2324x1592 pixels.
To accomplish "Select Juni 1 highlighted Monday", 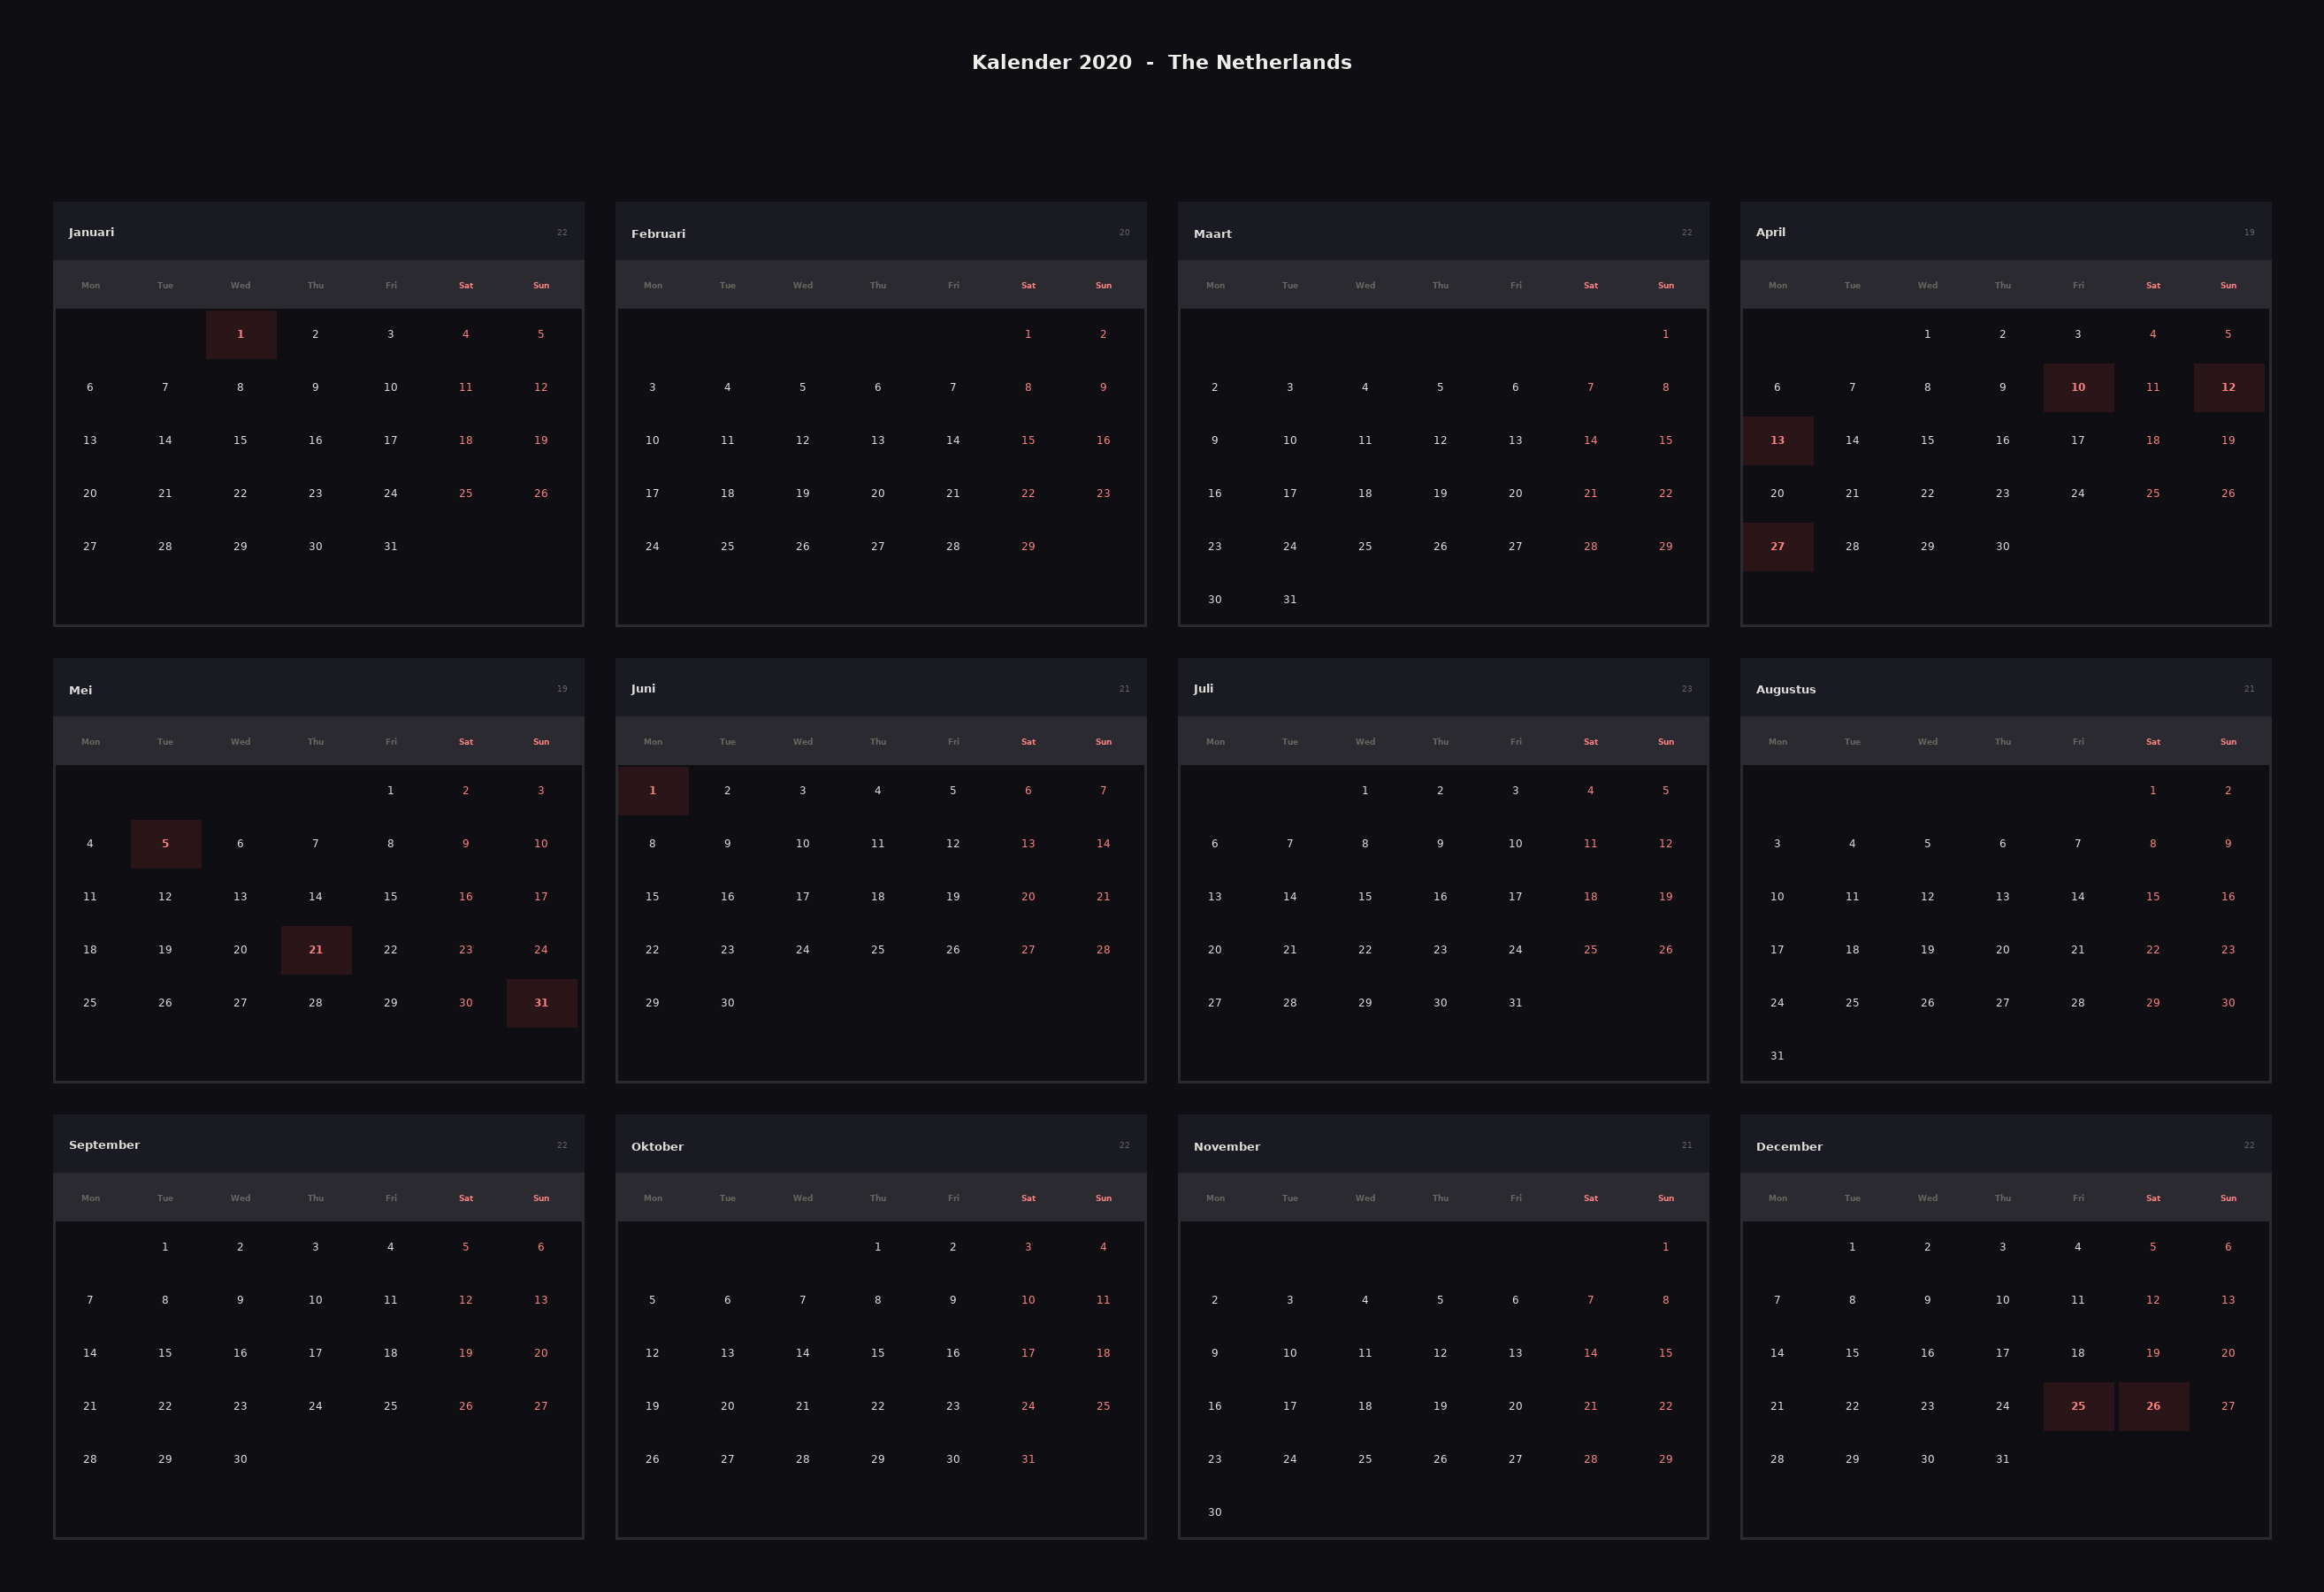I will 653,790.
